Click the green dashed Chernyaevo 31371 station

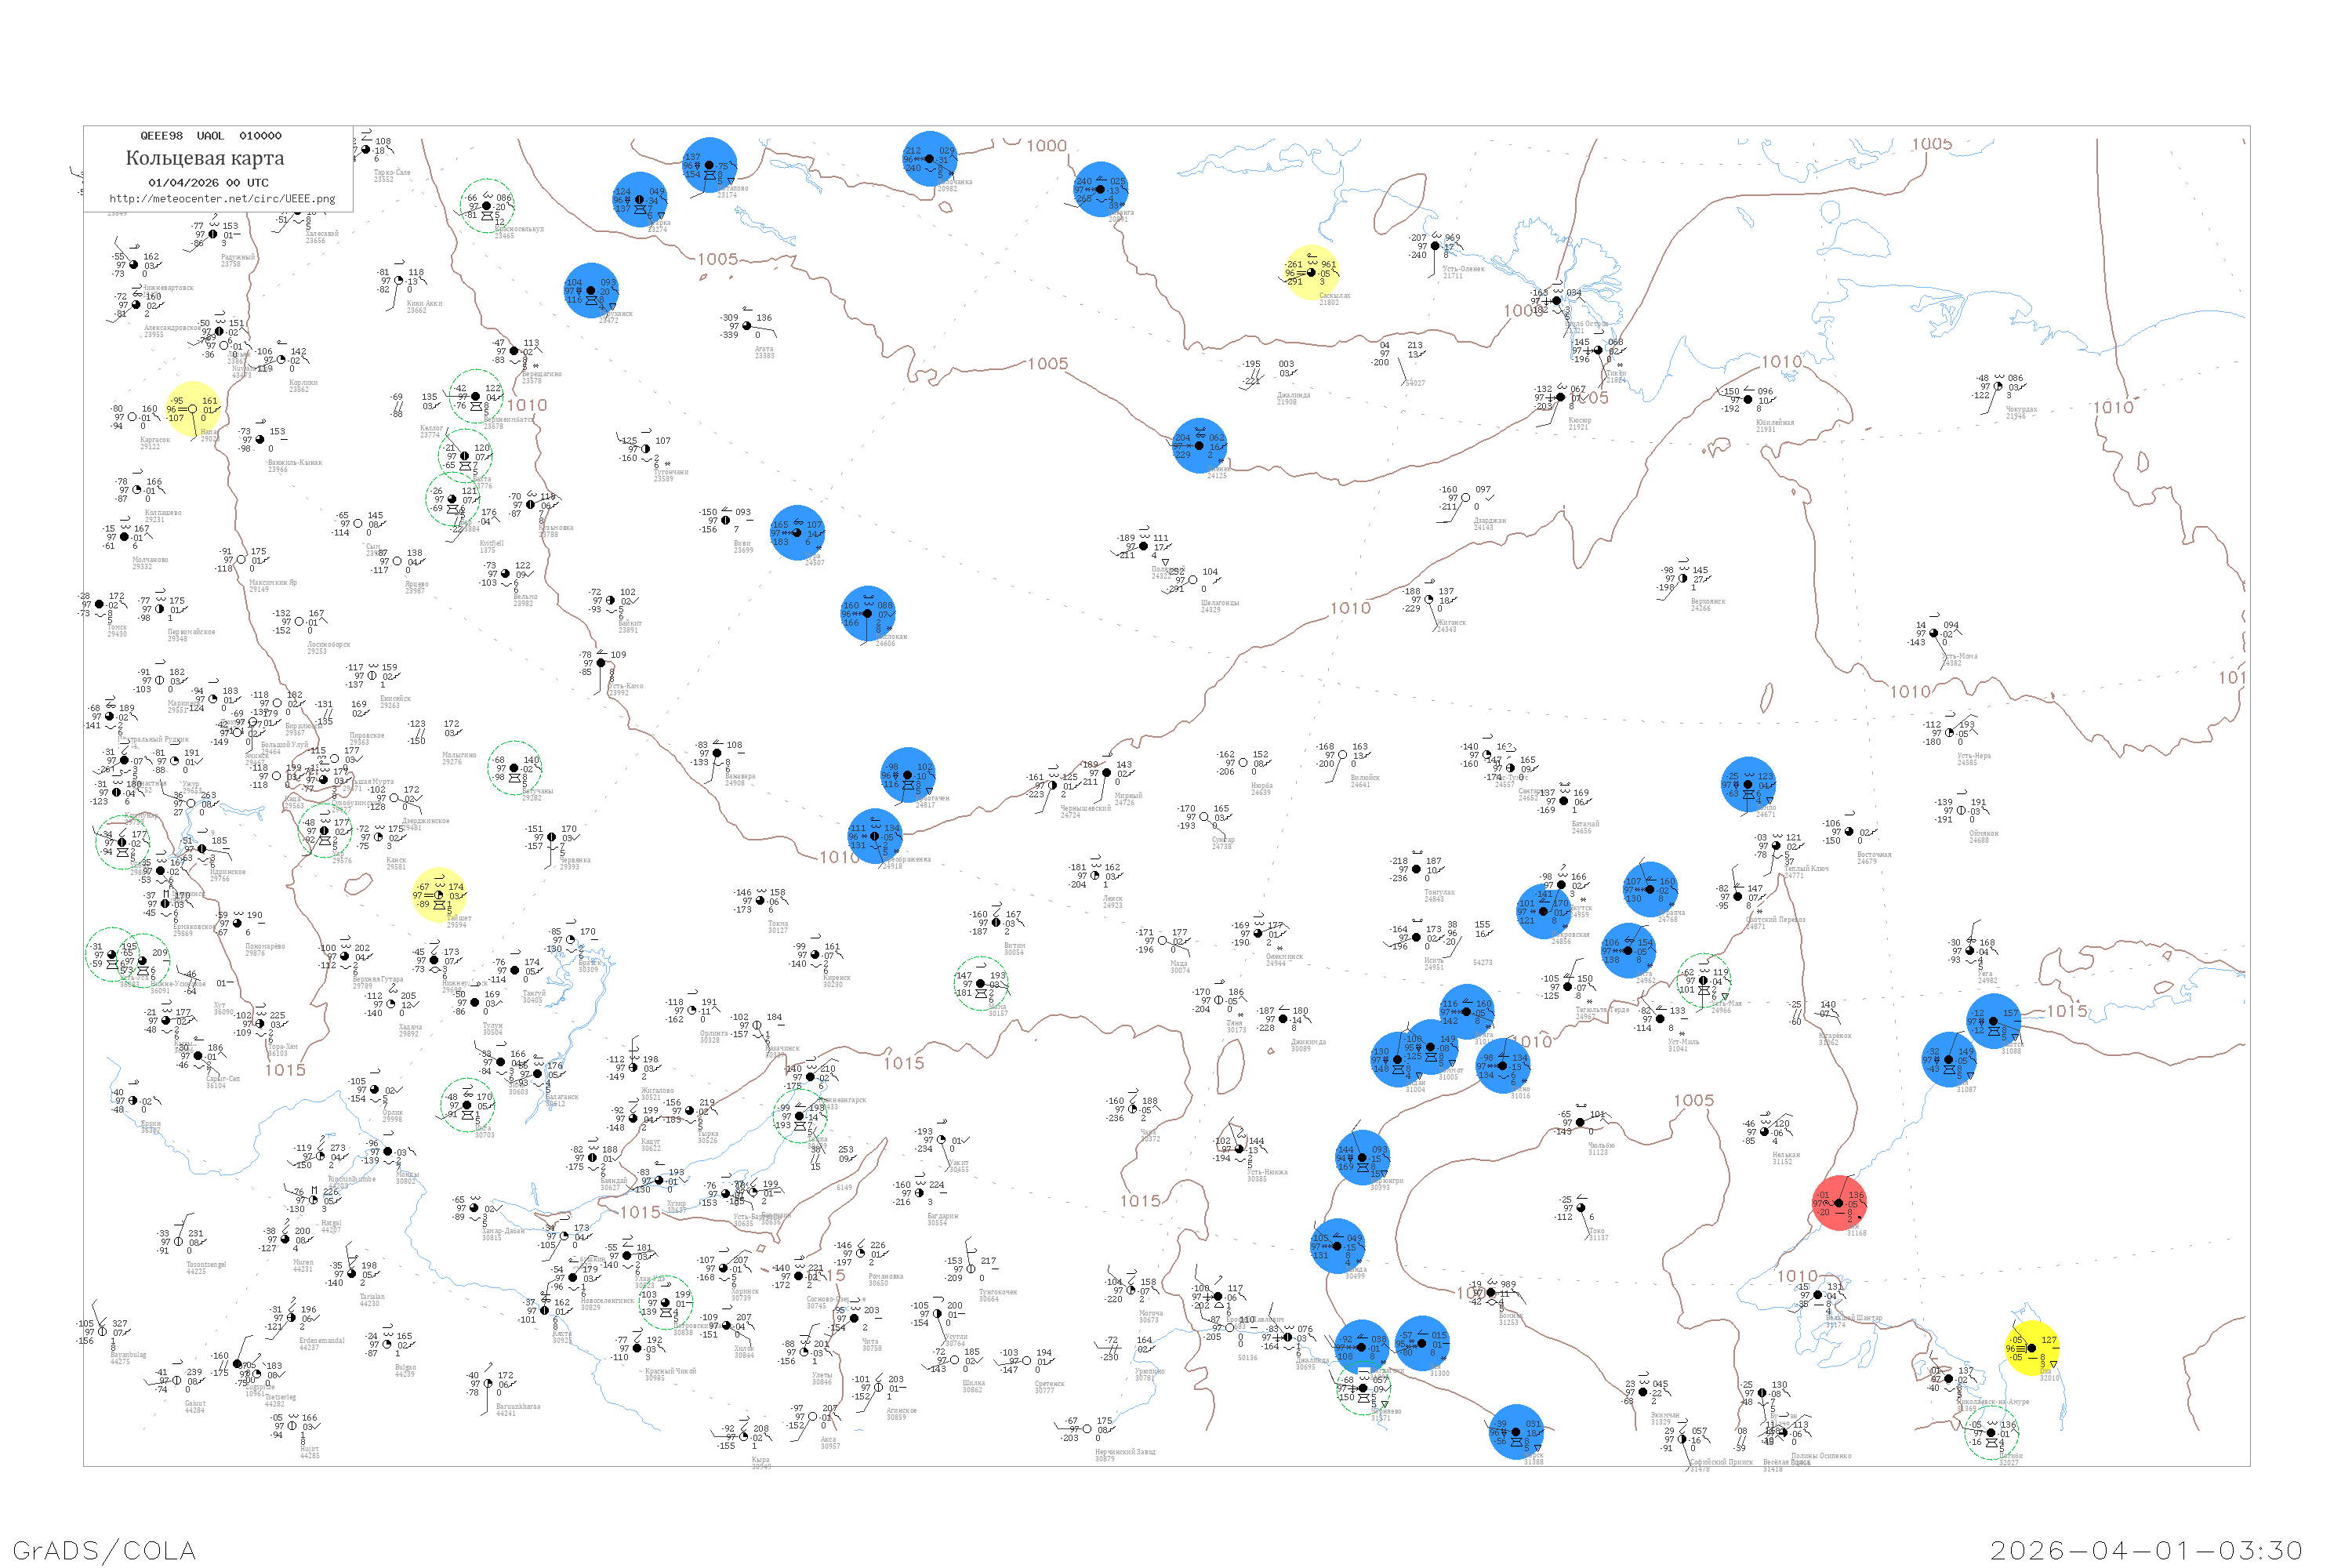[1363, 1388]
